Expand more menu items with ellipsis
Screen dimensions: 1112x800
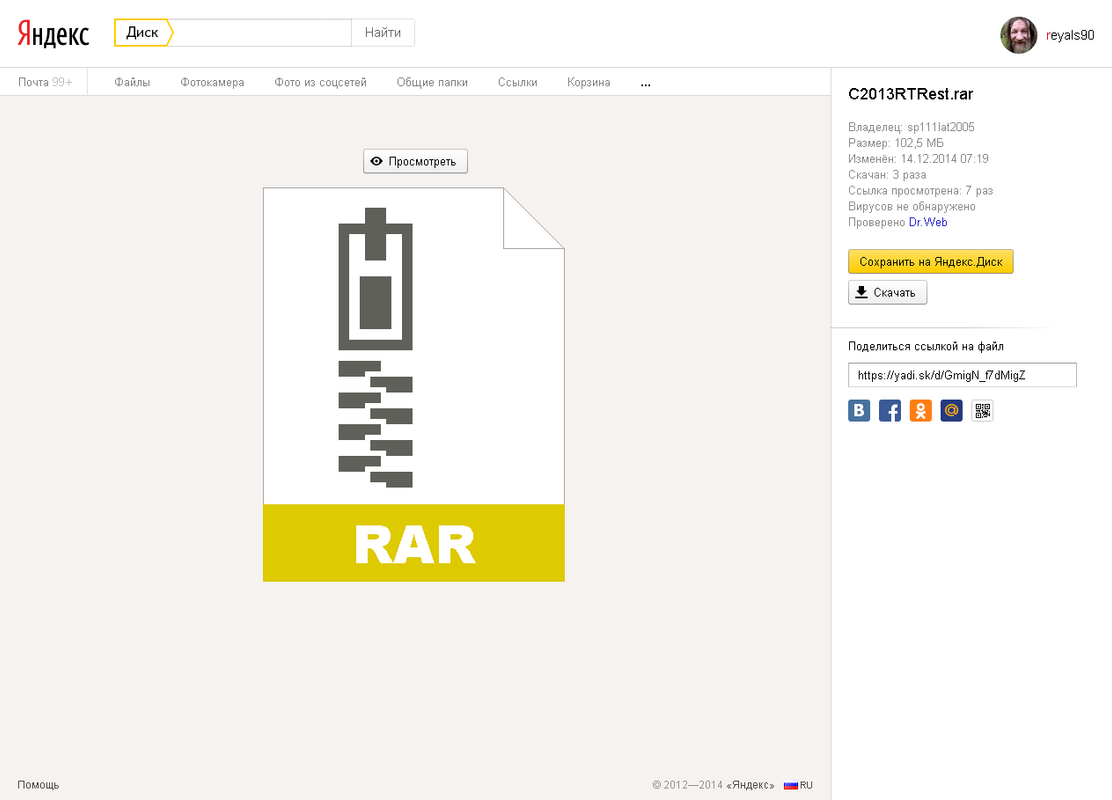coord(645,83)
